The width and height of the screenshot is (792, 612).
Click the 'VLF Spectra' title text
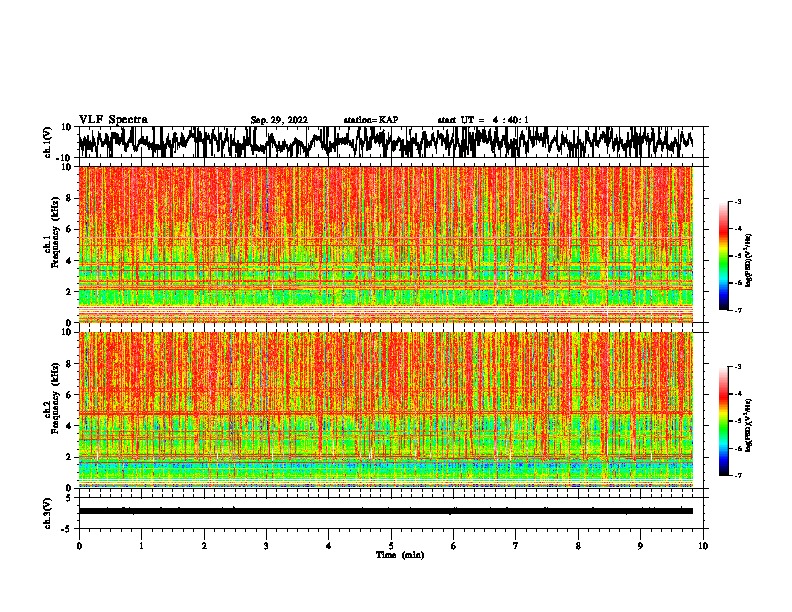(113, 120)
